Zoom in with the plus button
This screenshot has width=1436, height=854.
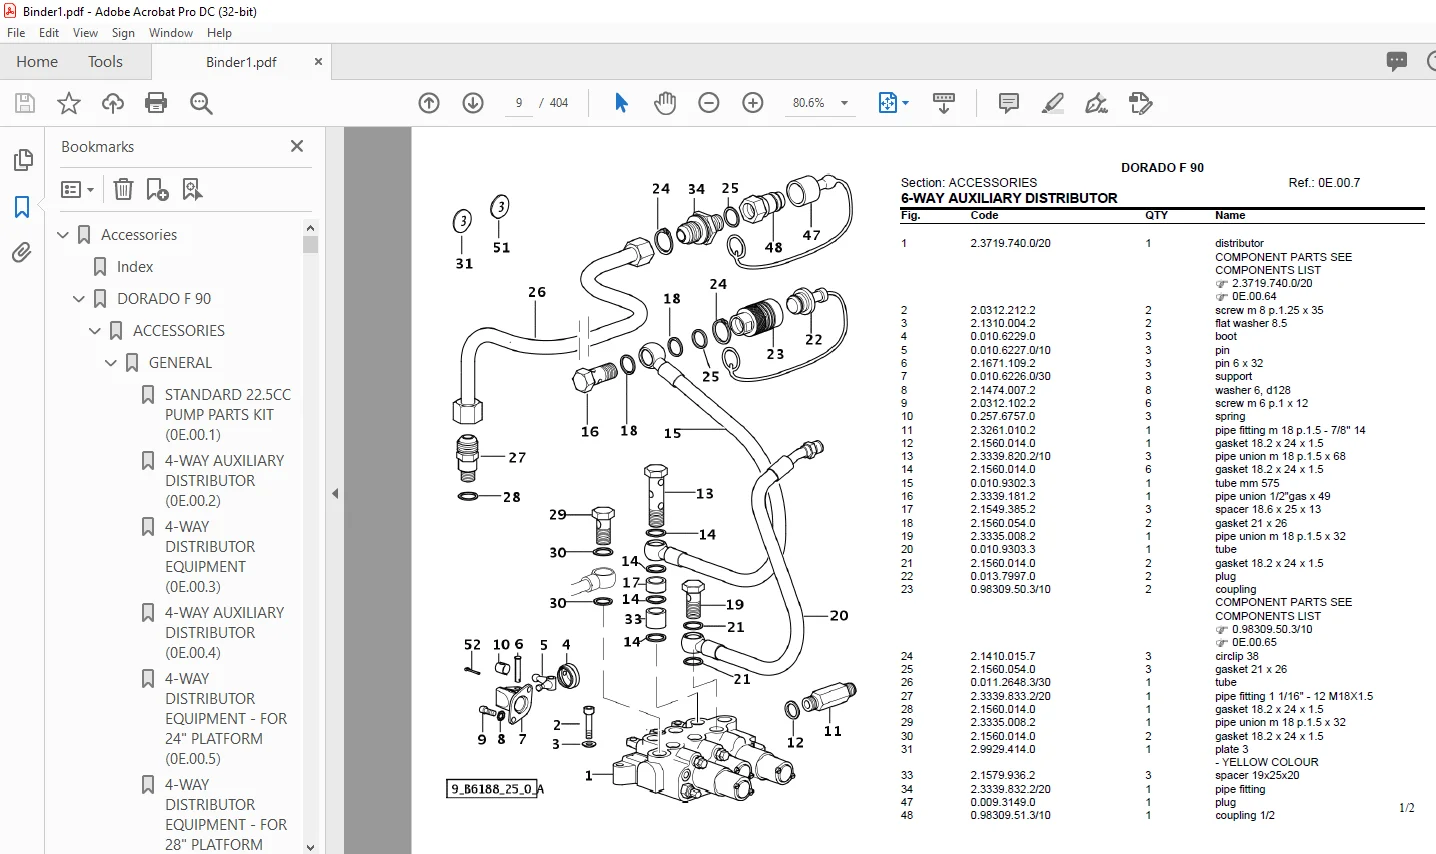pyautogui.click(x=753, y=103)
